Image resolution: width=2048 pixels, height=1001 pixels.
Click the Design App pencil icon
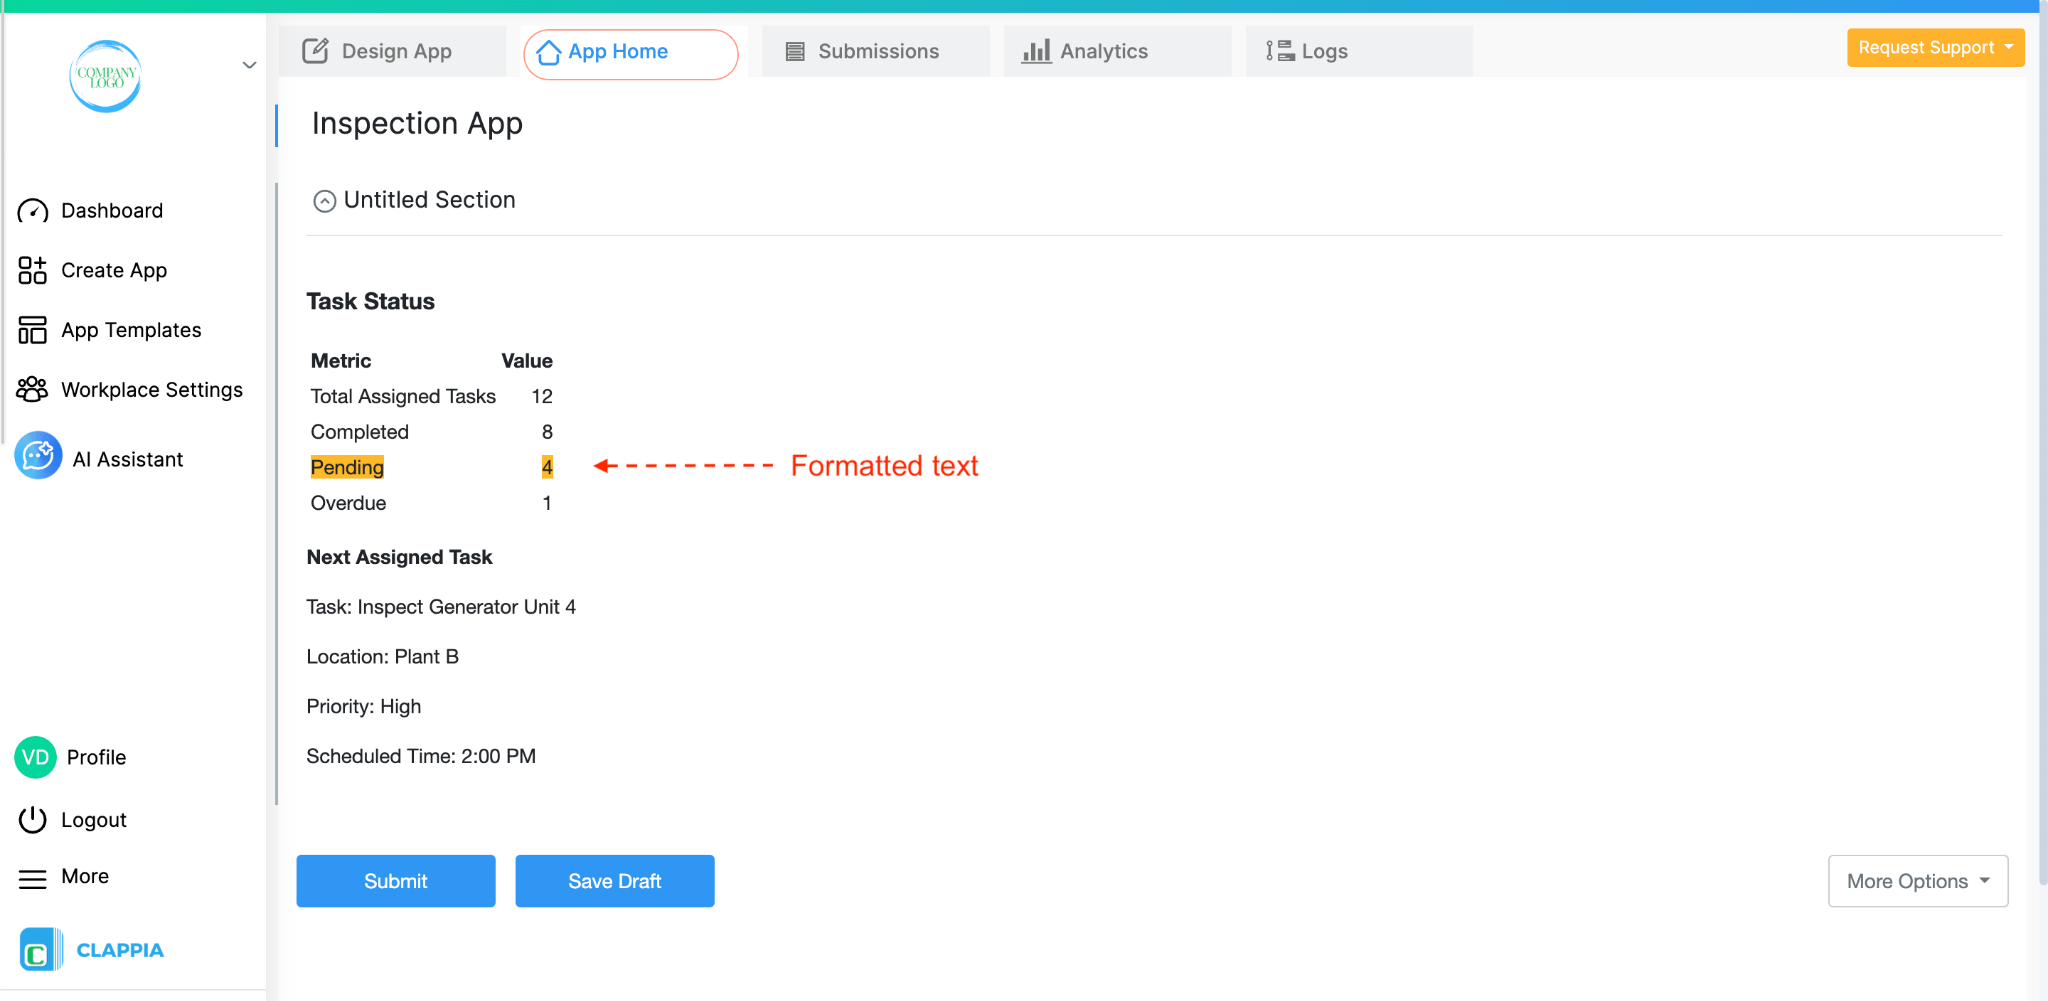click(x=315, y=51)
